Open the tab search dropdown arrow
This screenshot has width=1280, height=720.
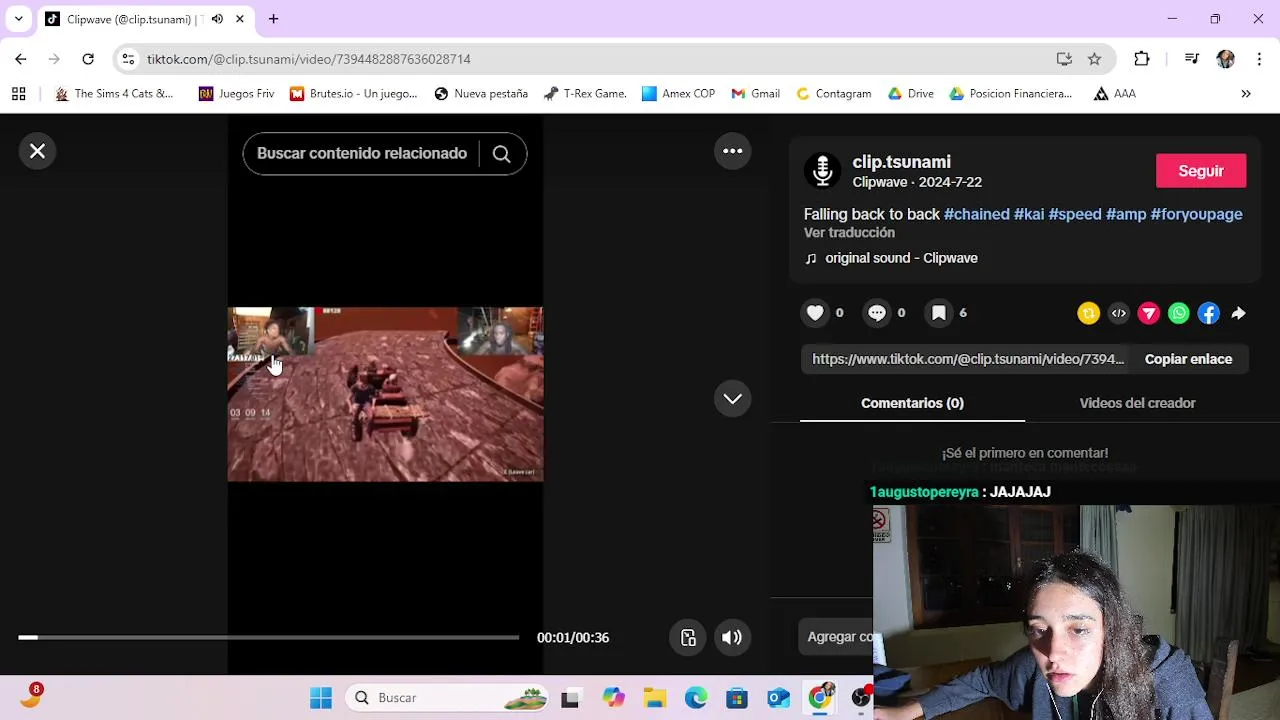tap(18, 19)
